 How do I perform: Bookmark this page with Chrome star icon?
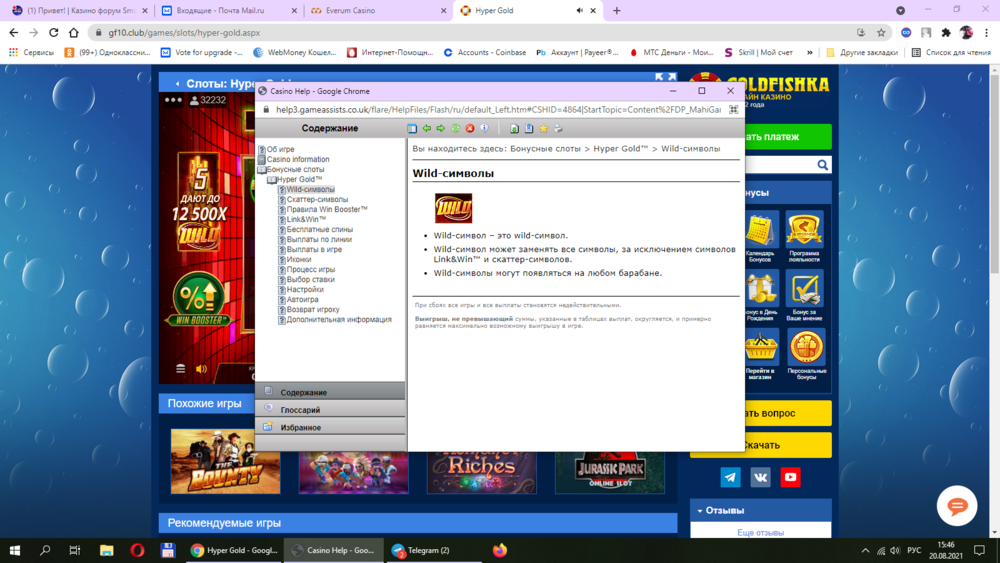point(881,33)
